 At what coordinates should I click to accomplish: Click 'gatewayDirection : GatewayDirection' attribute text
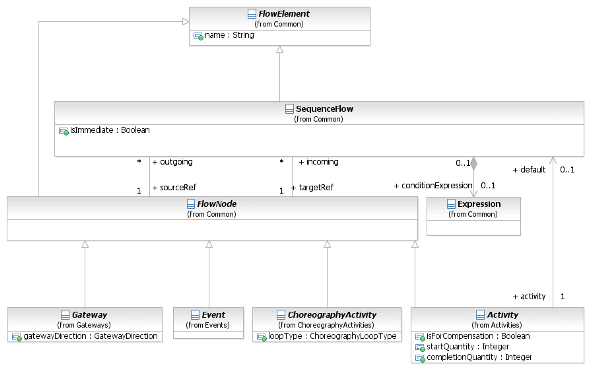coord(90,336)
